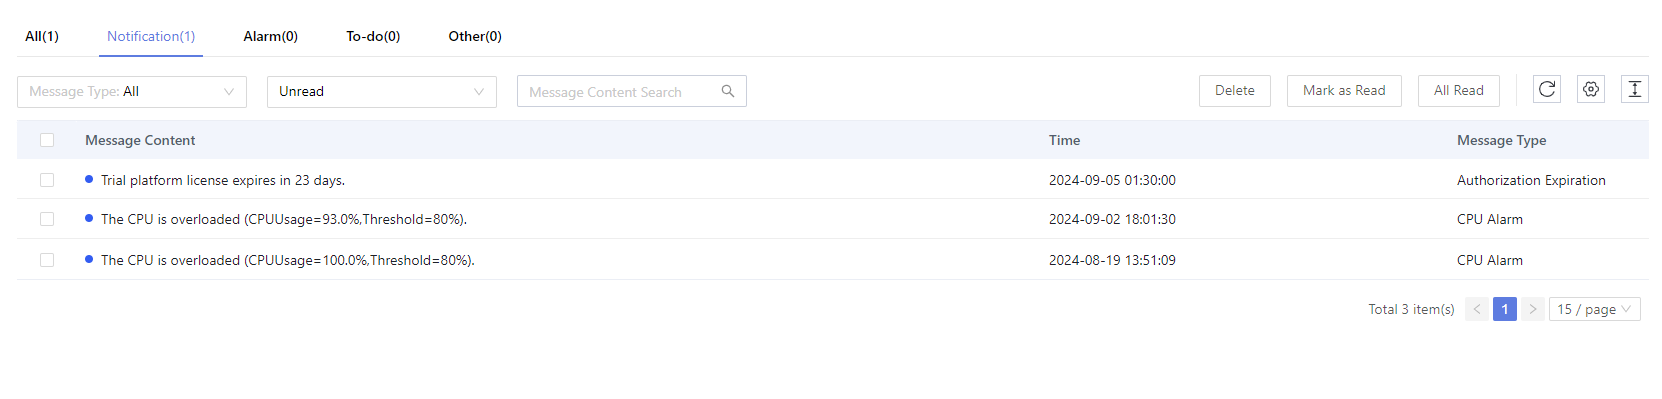Open the All(1) tab
Viewport: 1662px width, 399px height.
pyautogui.click(x=42, y=36)
